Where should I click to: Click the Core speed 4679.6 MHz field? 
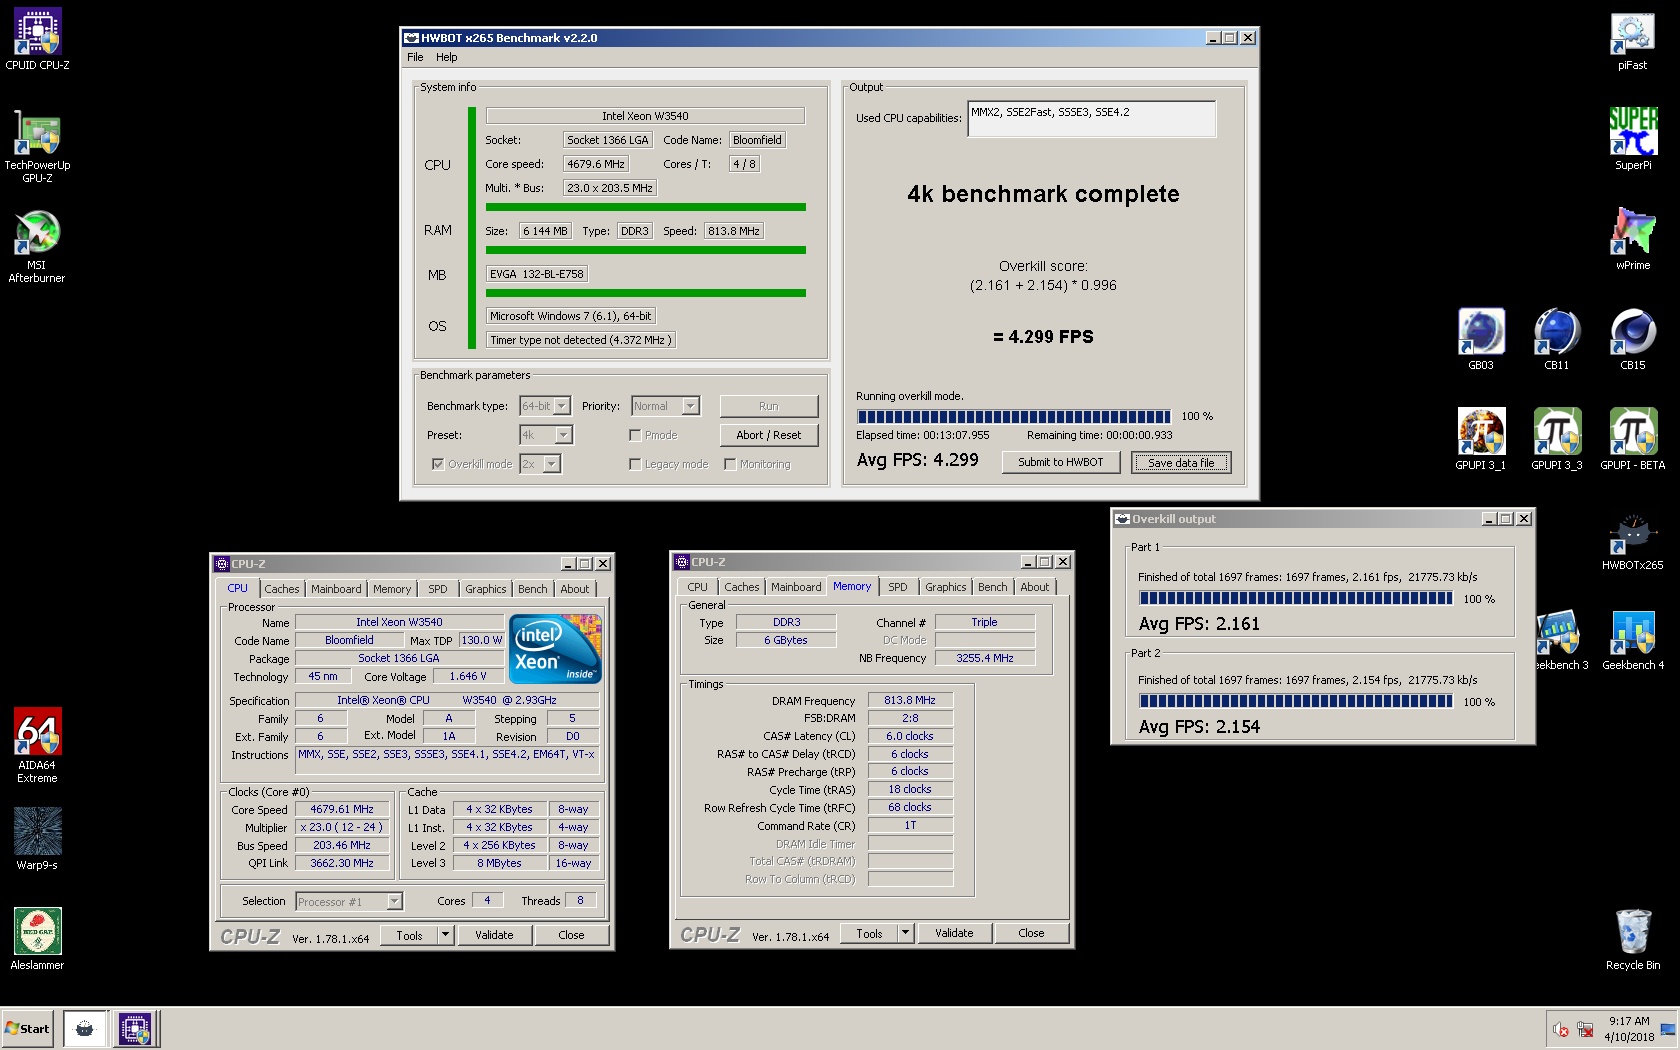[x=596, y=164]
